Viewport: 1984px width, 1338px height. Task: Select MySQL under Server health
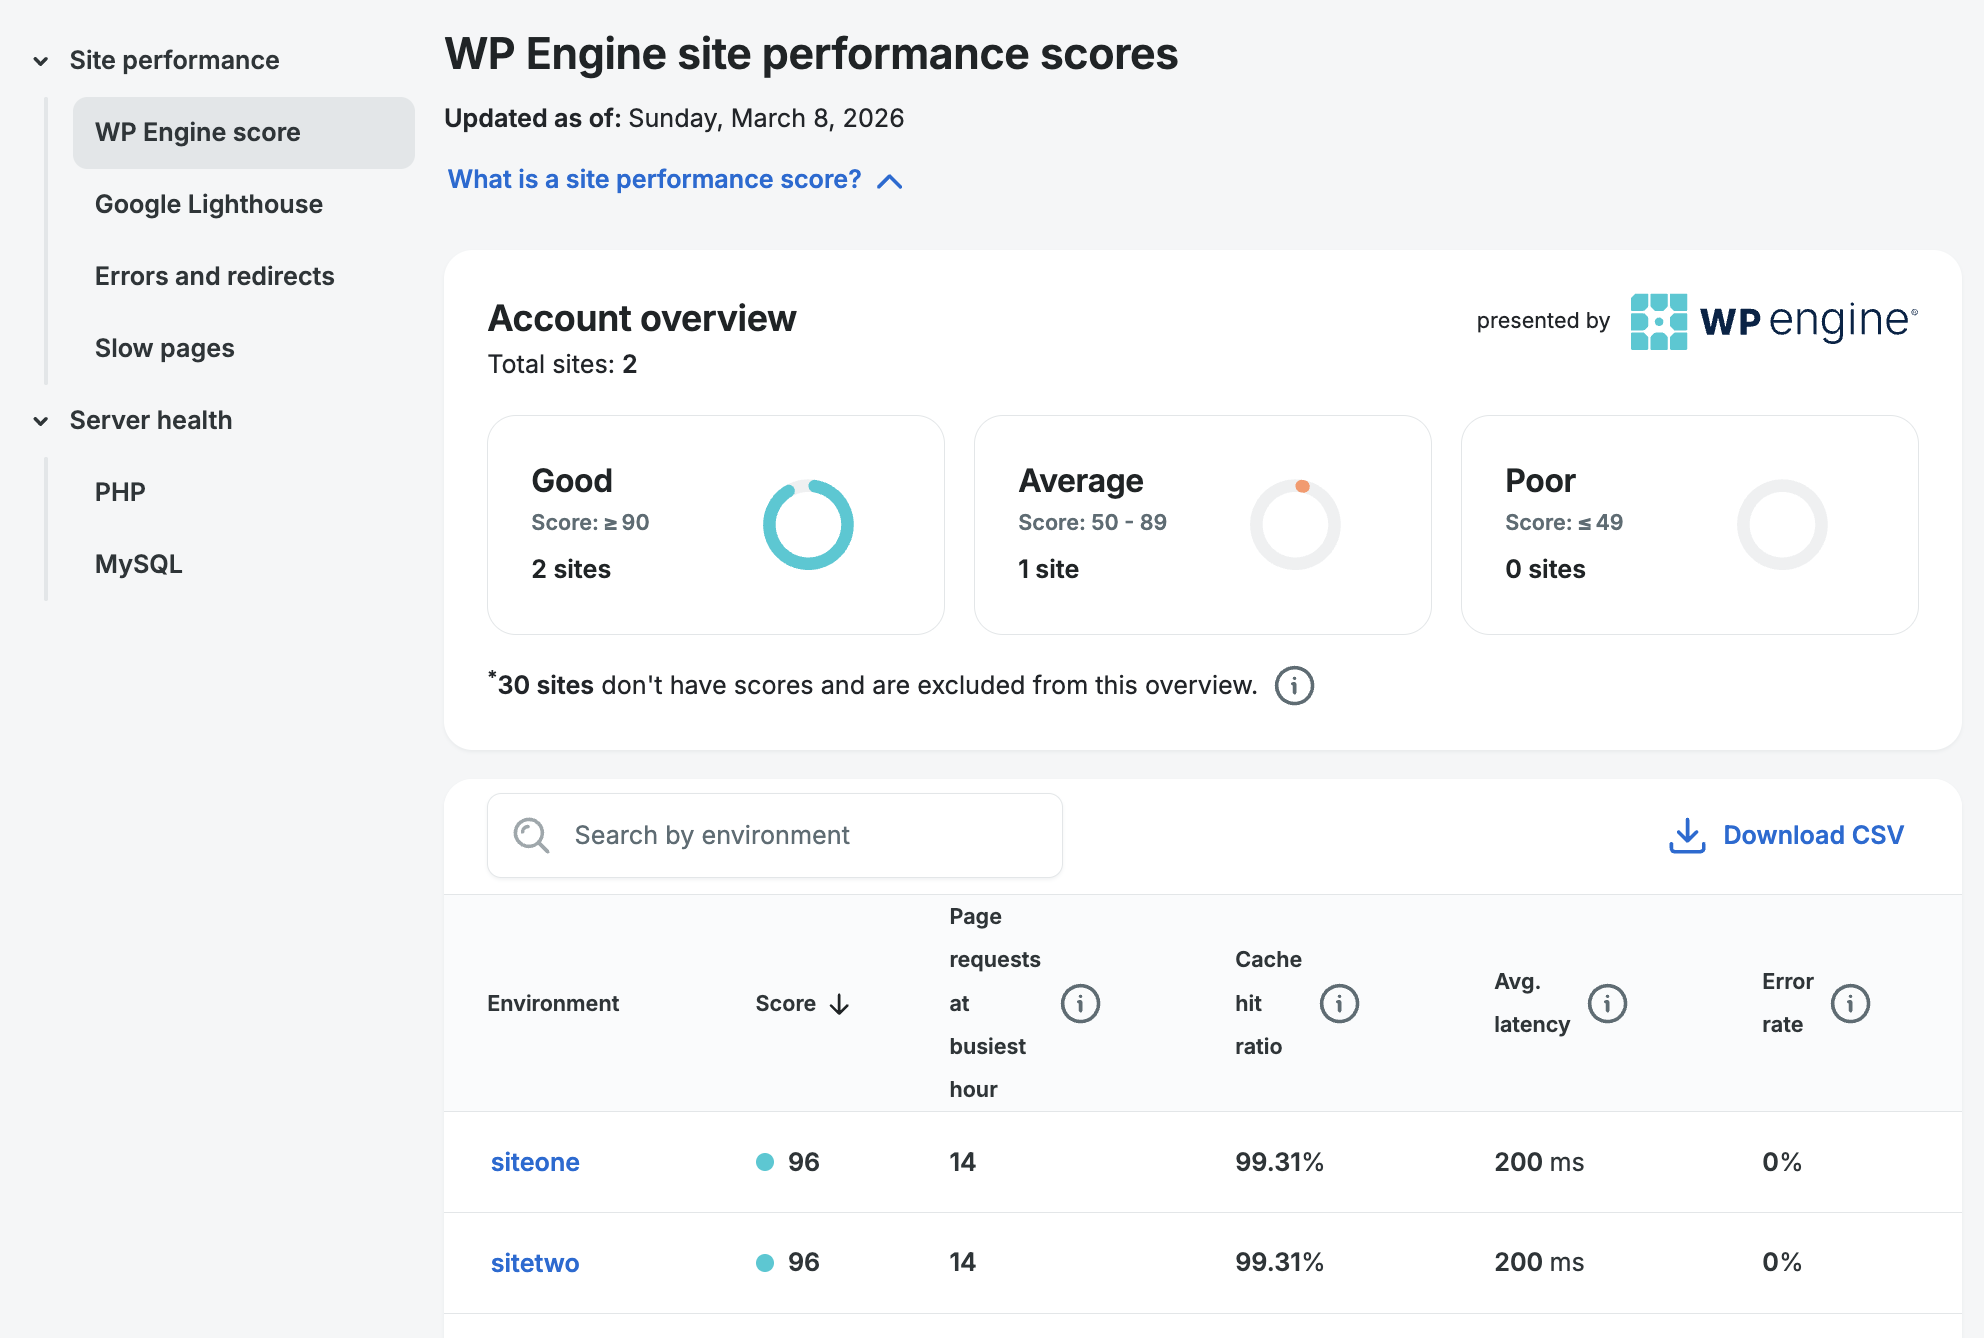(138, 563)
